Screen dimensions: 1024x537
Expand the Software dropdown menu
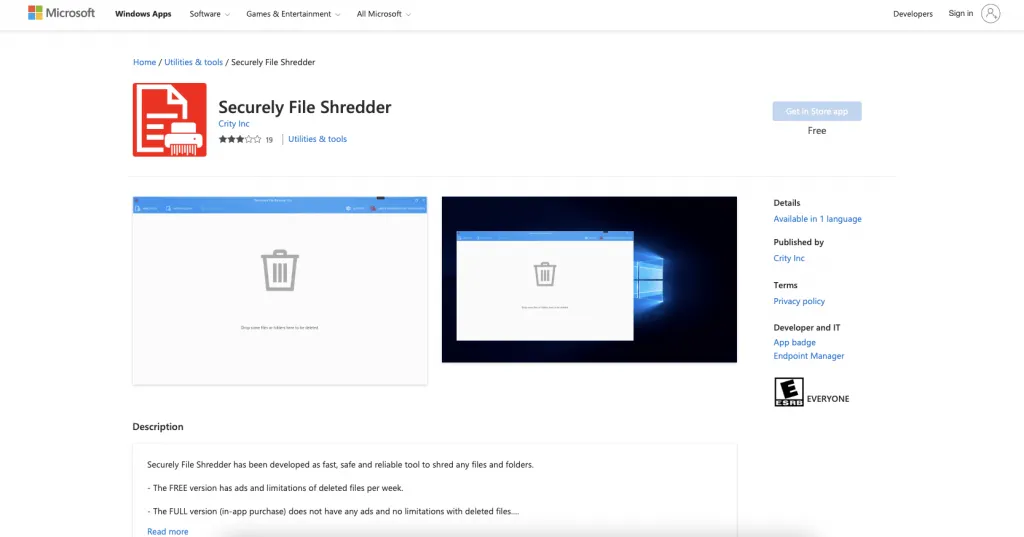pyautogui.click(x=209, y=14)
